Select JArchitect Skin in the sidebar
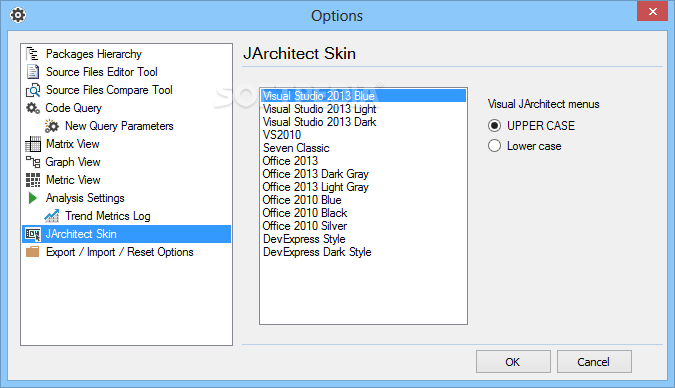The image size is (675, 388). (127, 234)
